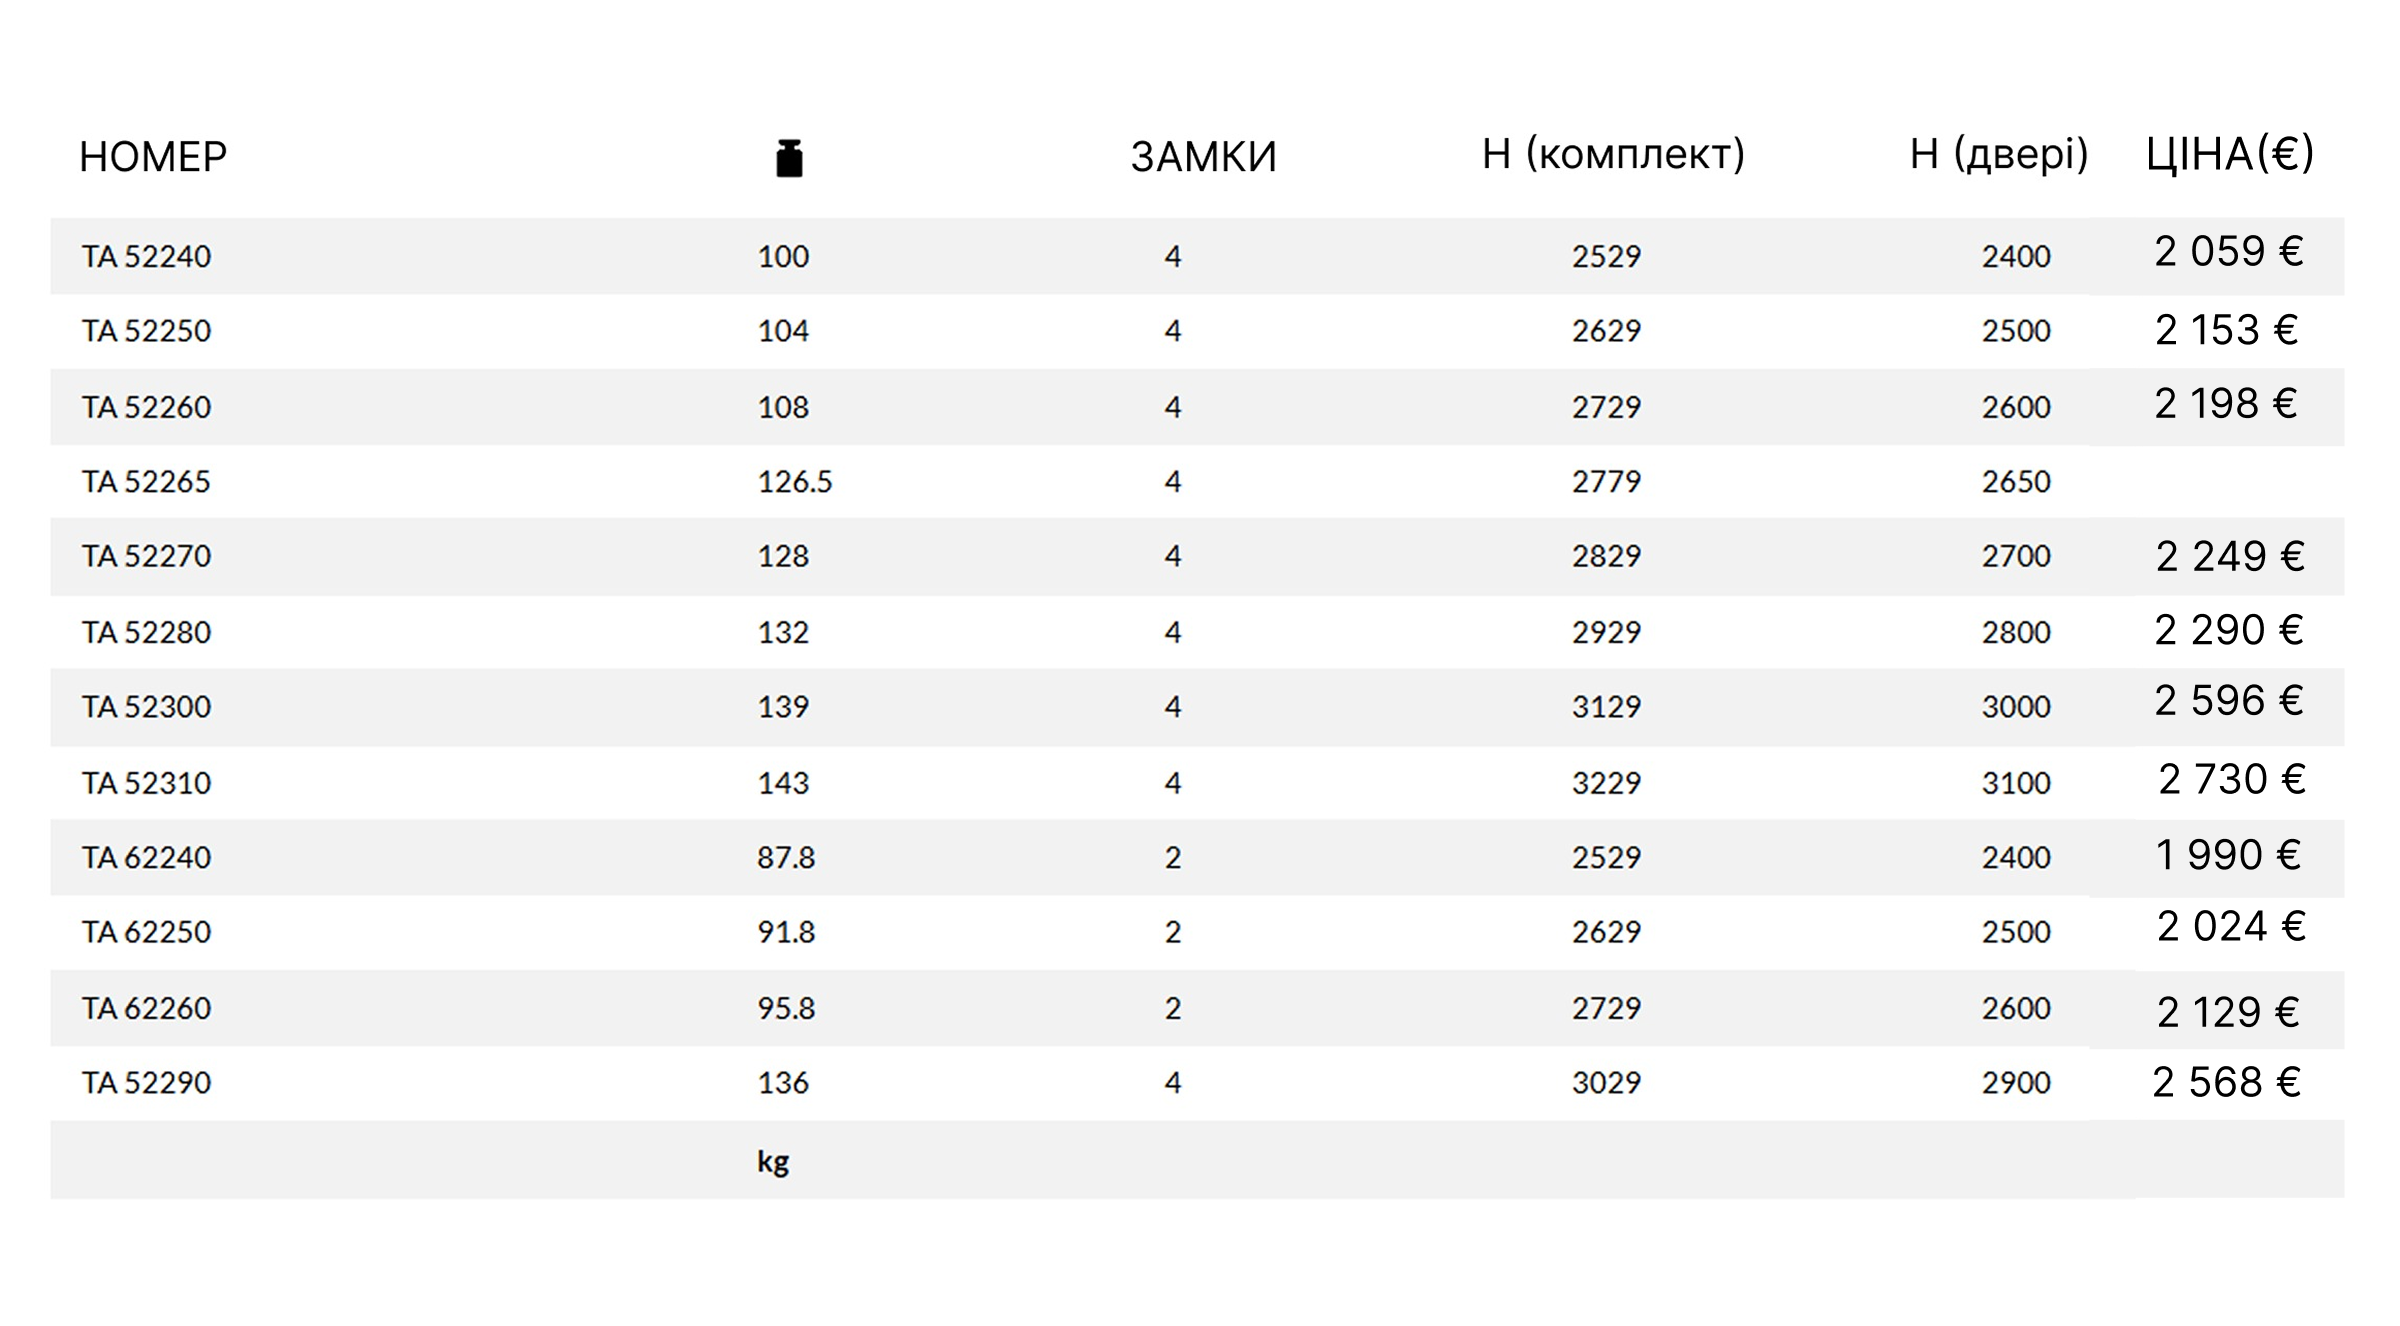The image size is (2400, 1326).
Task: Select the TA 62240 model number
Action: (x=146, y=857)
